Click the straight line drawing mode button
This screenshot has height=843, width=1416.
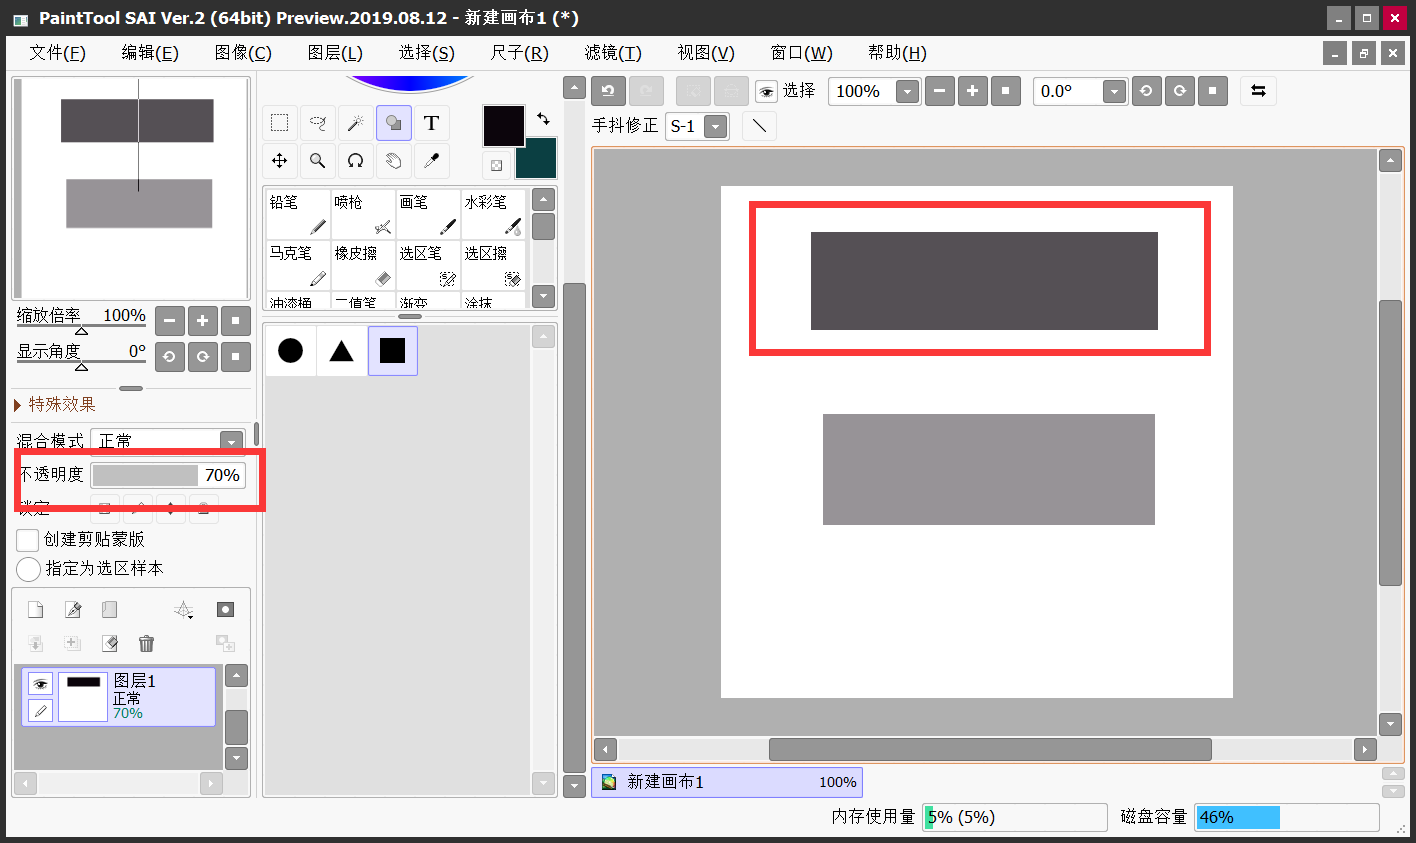[x=760, y=126]
